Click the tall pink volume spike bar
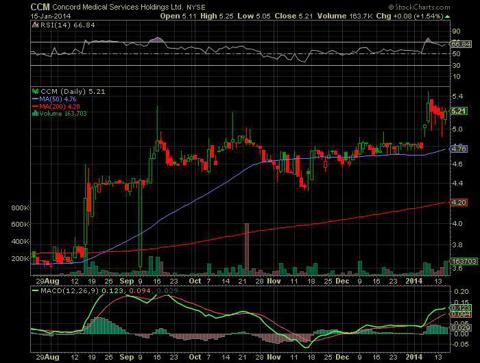Screen dimensions: 480x363 click(x=247, y=249)
